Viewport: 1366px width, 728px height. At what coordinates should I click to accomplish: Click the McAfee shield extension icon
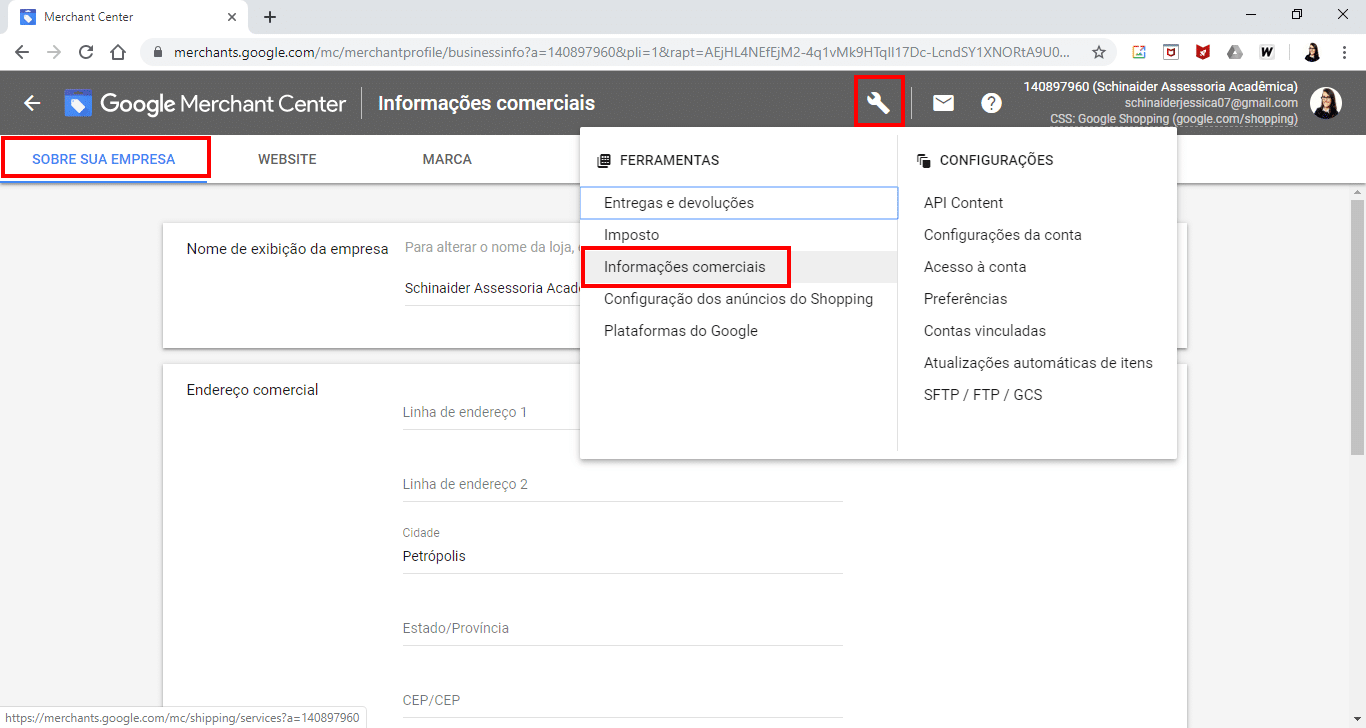click(1203, 52)
